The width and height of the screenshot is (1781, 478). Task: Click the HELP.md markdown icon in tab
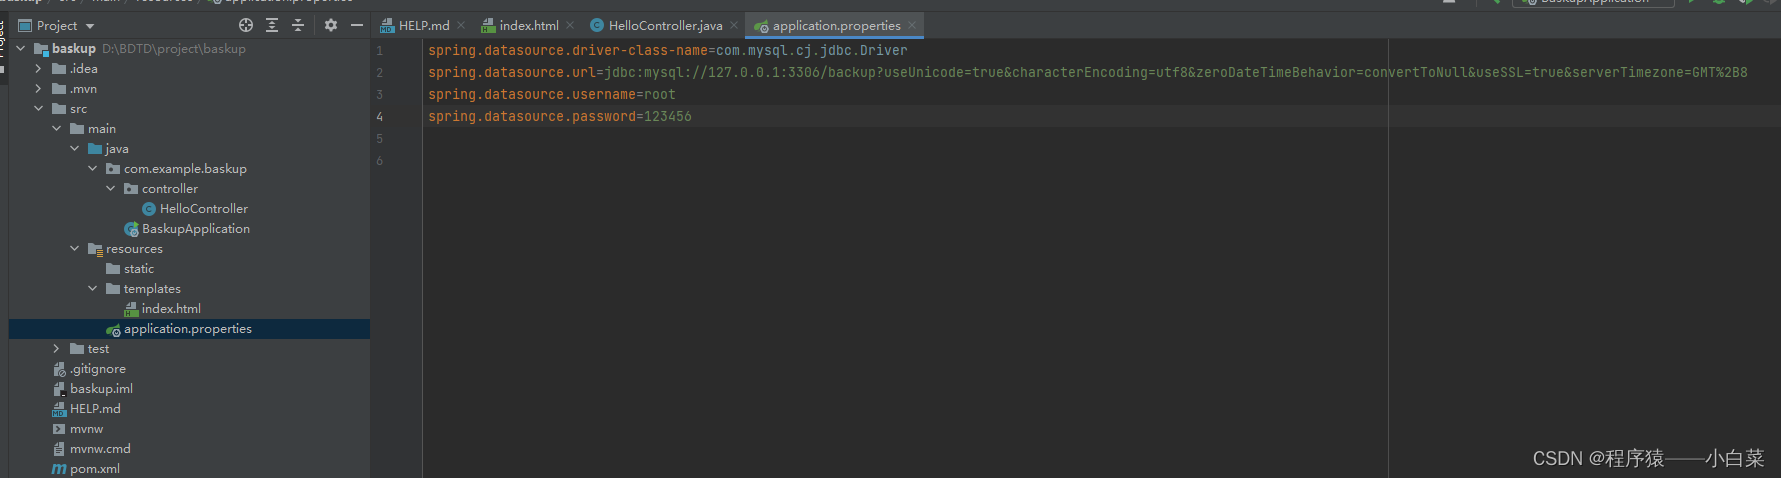click(x=387, y=26)
